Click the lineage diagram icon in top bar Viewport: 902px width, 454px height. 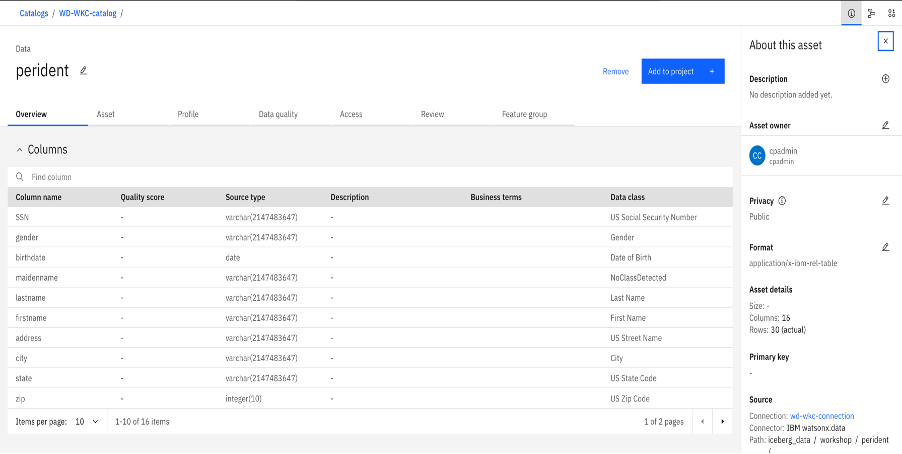871,13
